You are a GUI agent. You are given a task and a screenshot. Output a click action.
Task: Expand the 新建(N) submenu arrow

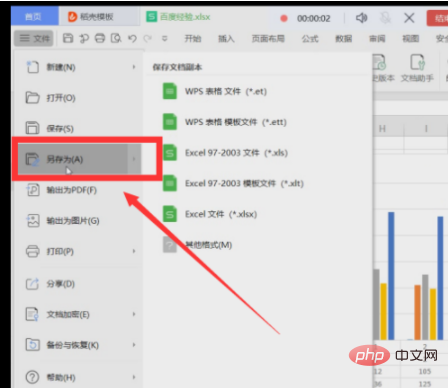click(134, 67)
